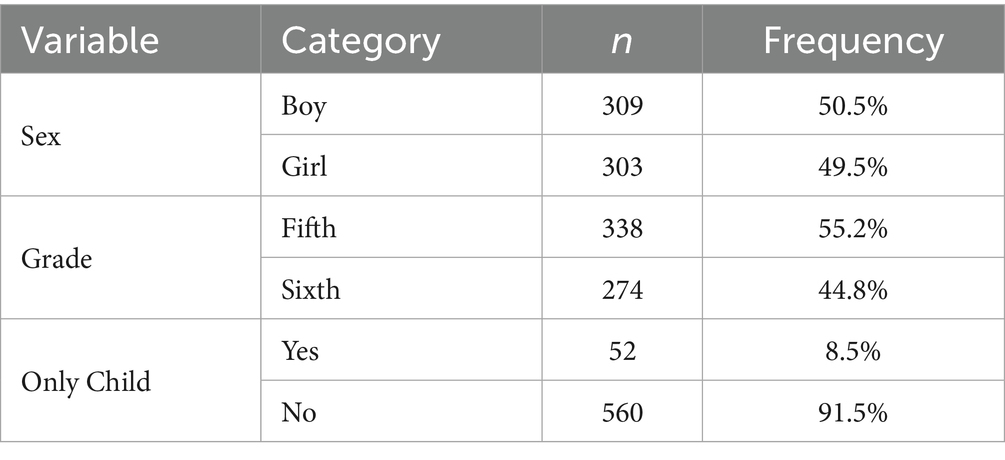Select the Boy category cell
The image size is (1005, 460).
click(x=304, y=106)
